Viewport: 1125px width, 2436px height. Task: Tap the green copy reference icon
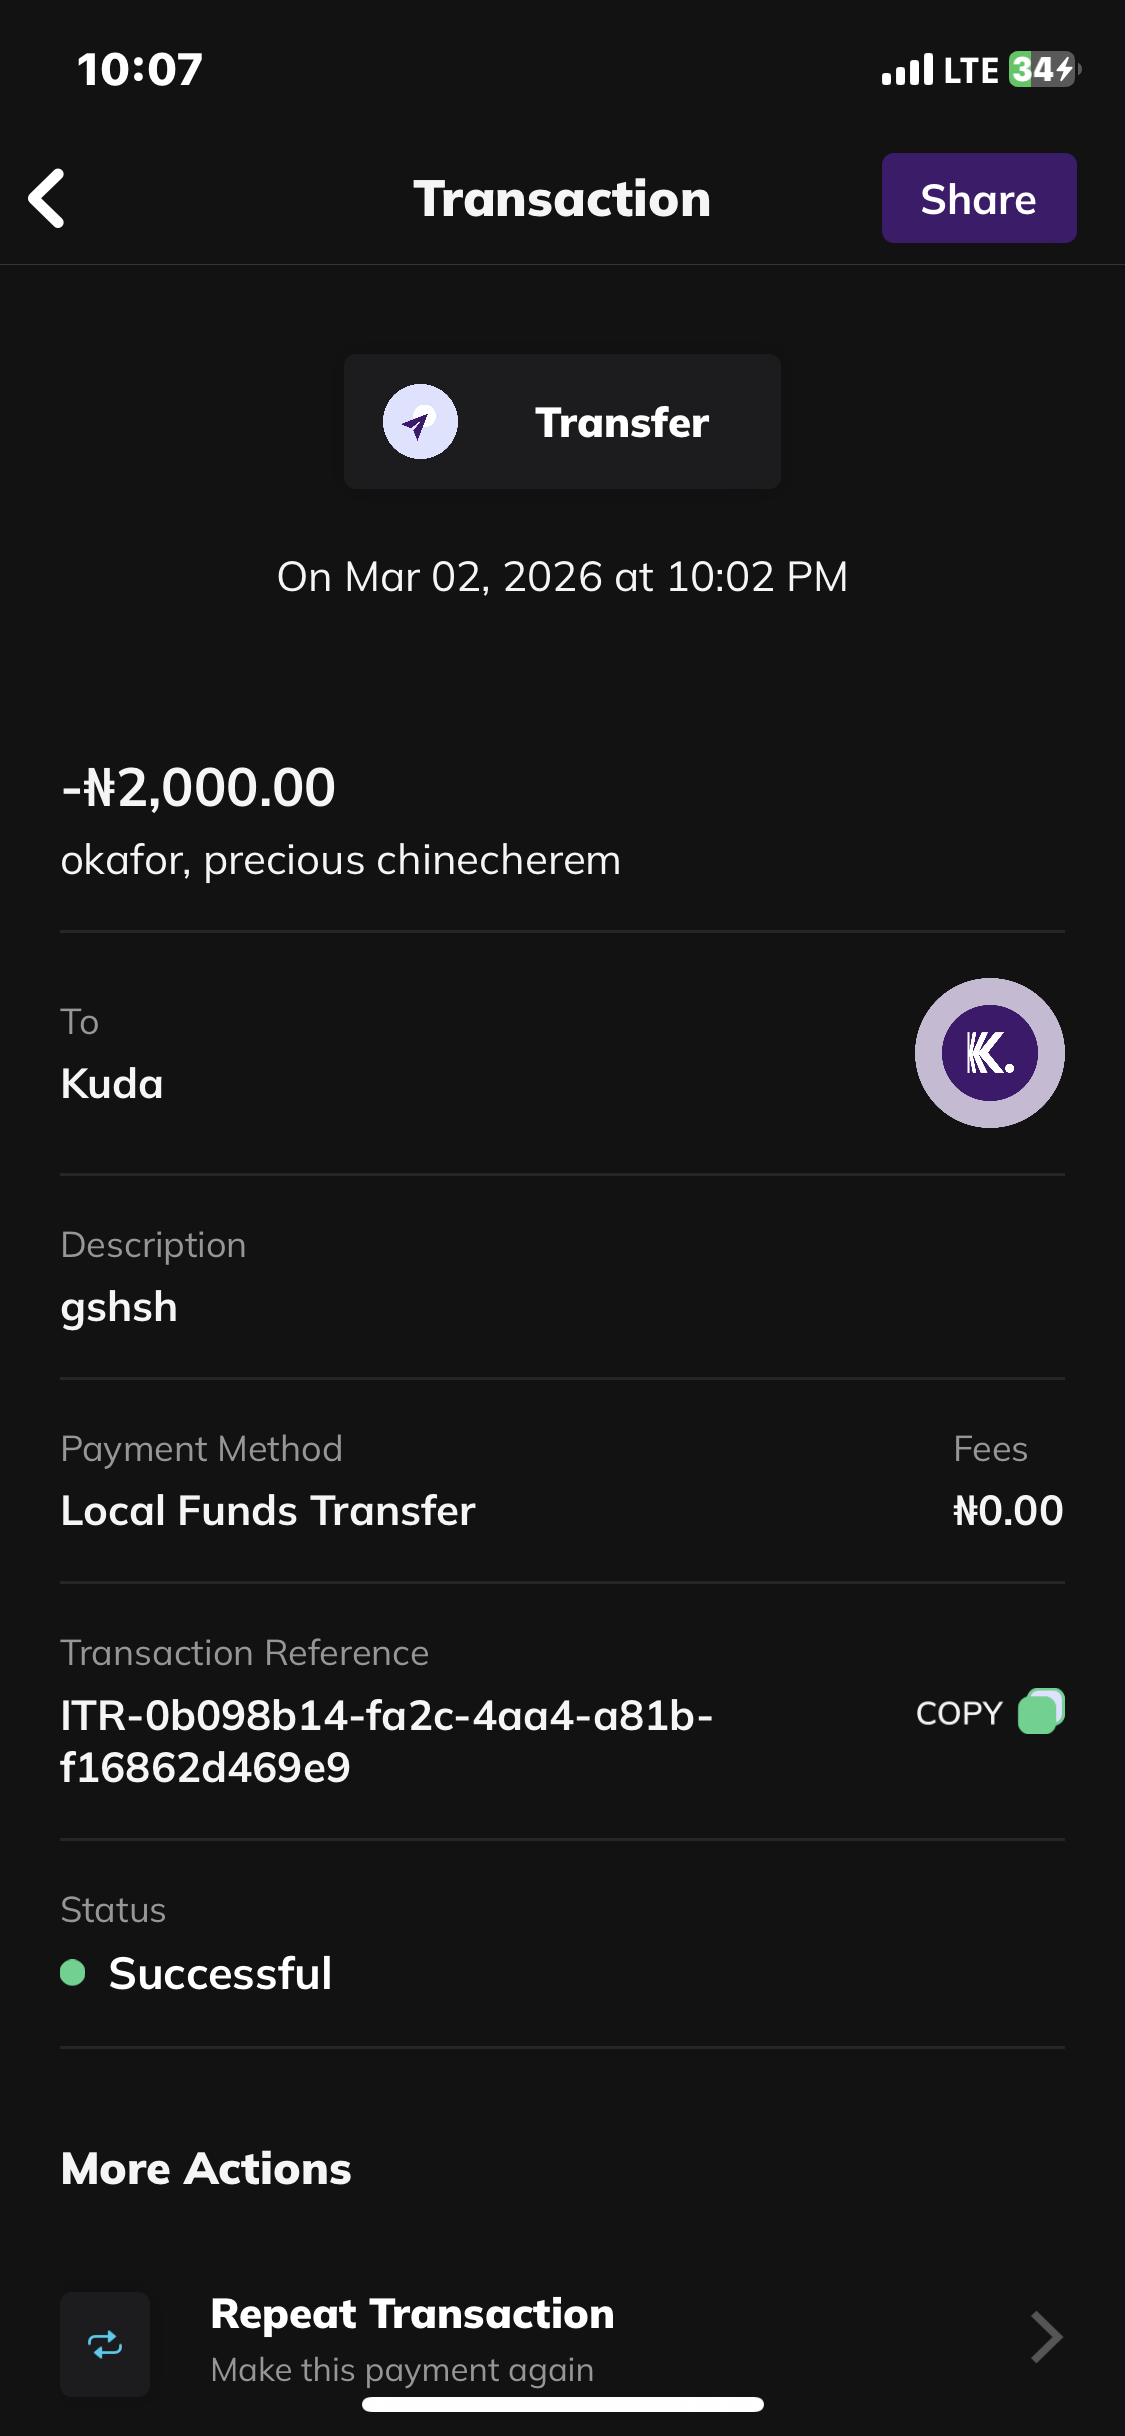tap(1041, 1711)
